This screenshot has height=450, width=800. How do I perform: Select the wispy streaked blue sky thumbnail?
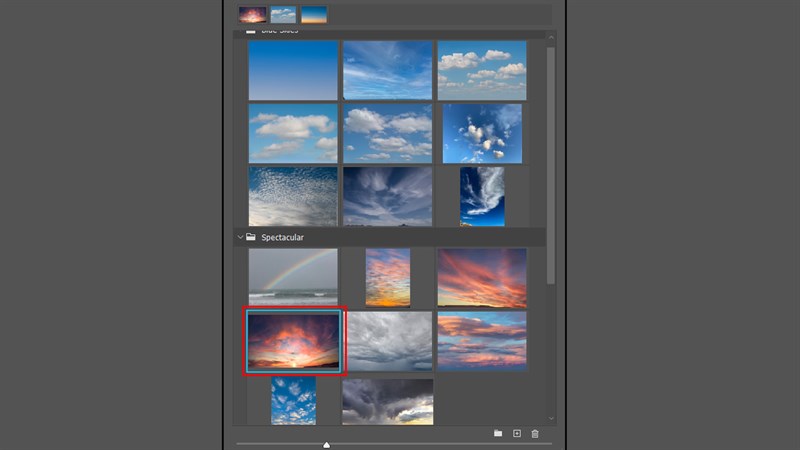[387, 70]
